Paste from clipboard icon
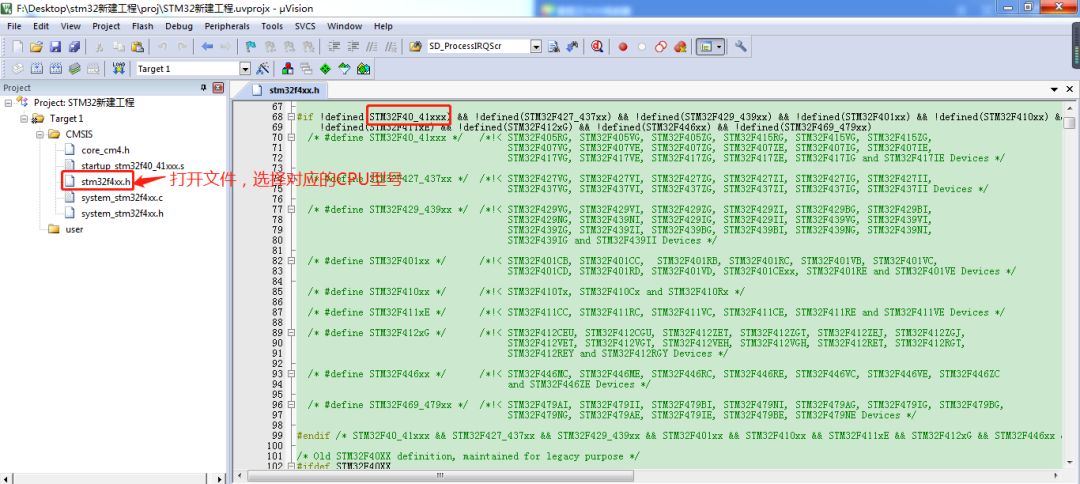Viewport: 1080px width, 484px height. pyautogui.click(x=138, y=47)
